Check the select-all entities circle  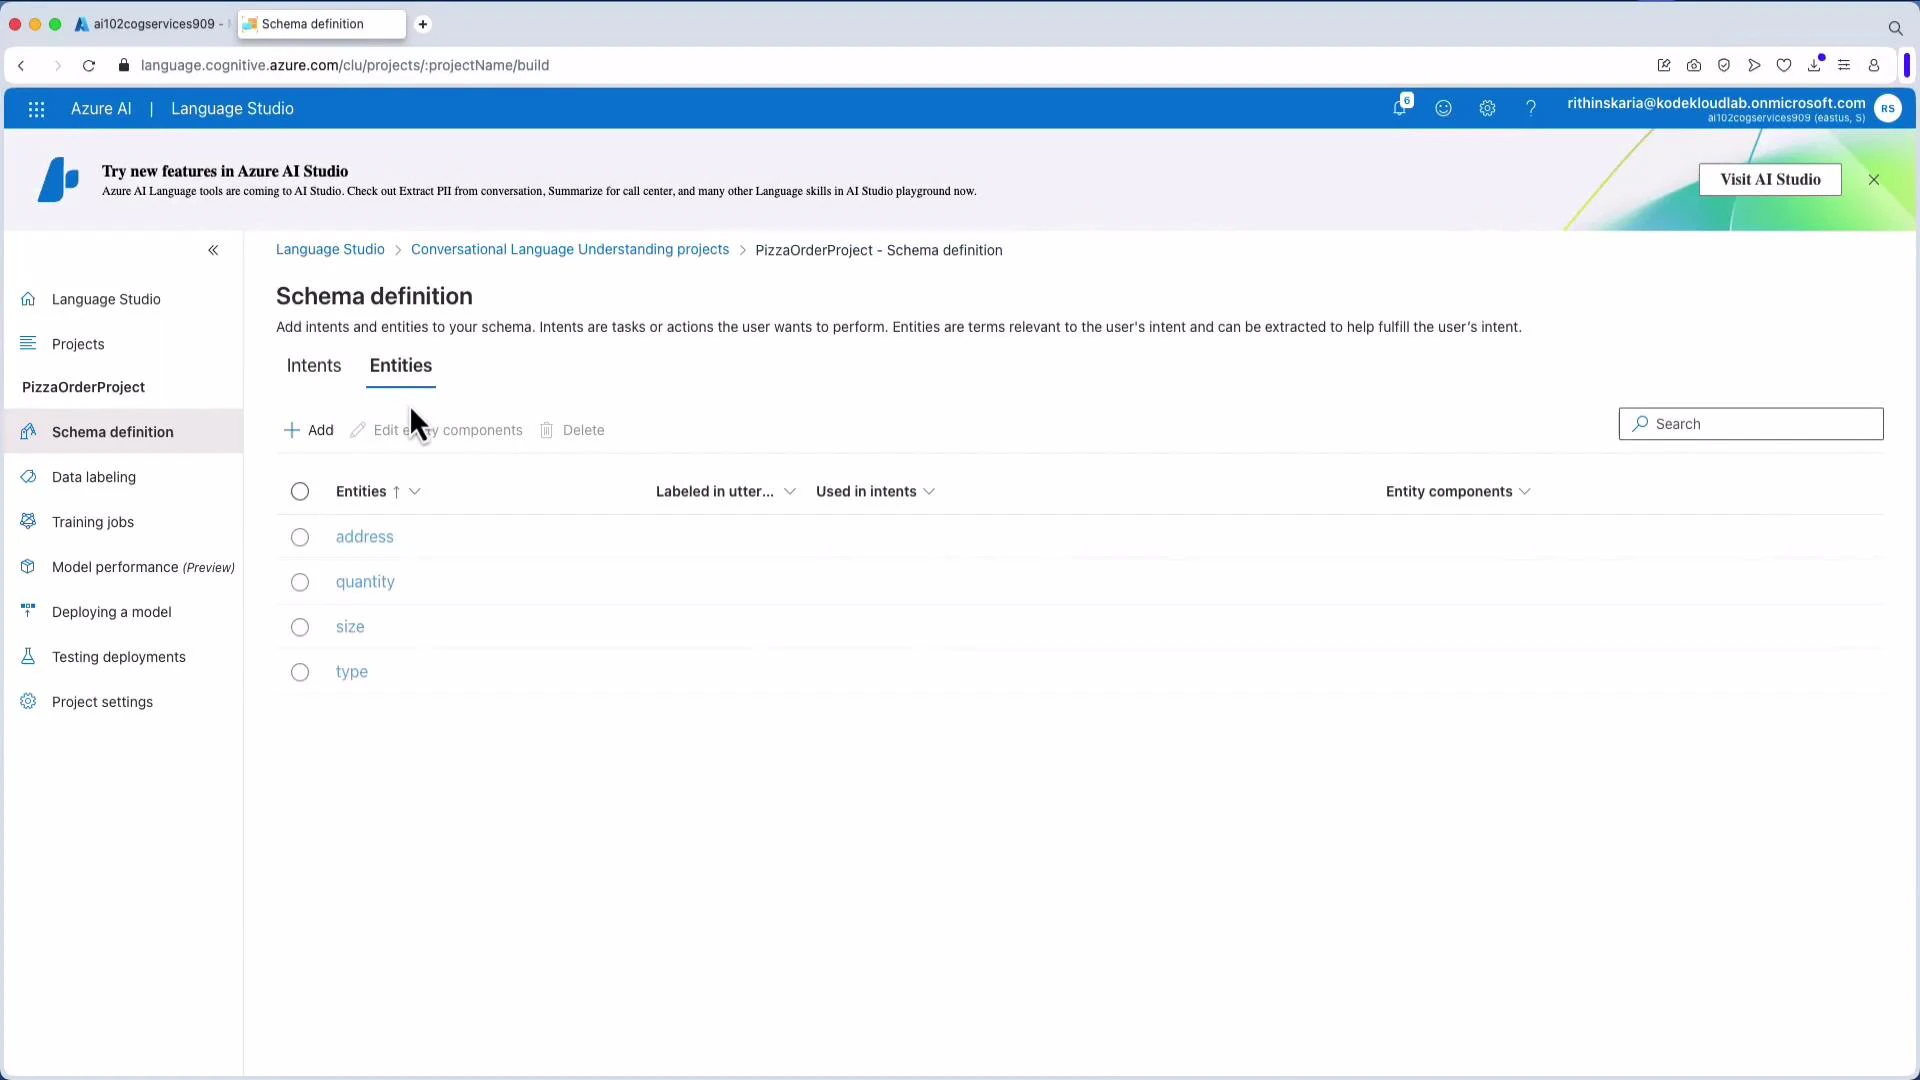299,491
